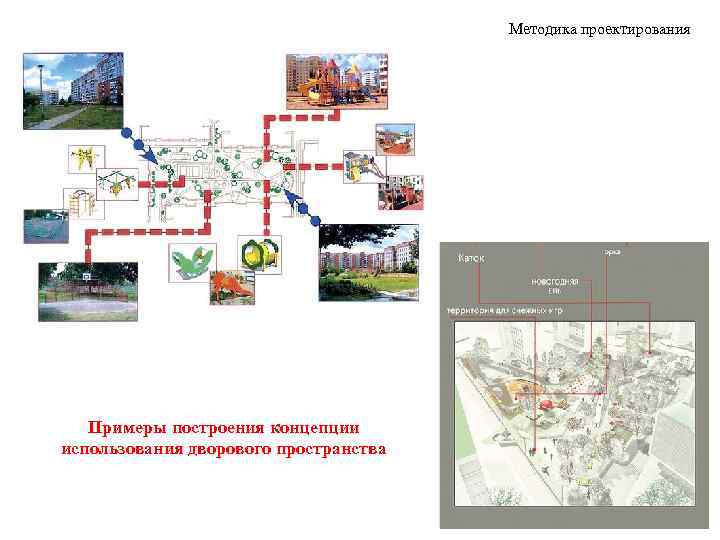The width and height of the screenshot is (720, 540).
Task: Open the red playground equipment photo
Action: coord(401,192)
